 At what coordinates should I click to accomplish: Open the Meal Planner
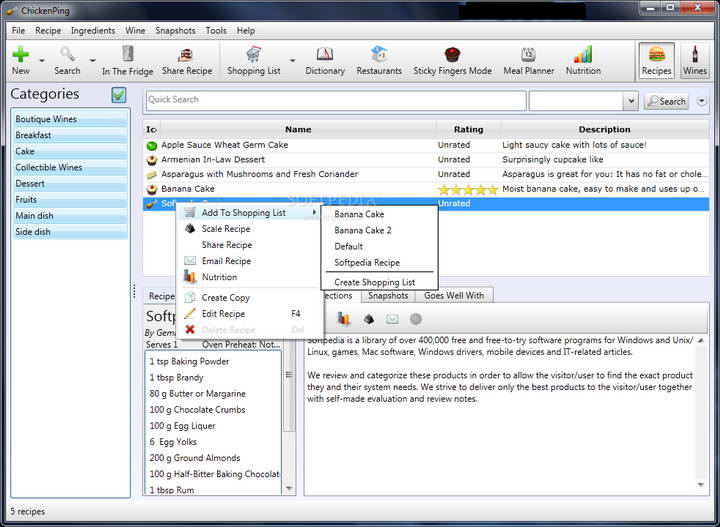(527, 60)
